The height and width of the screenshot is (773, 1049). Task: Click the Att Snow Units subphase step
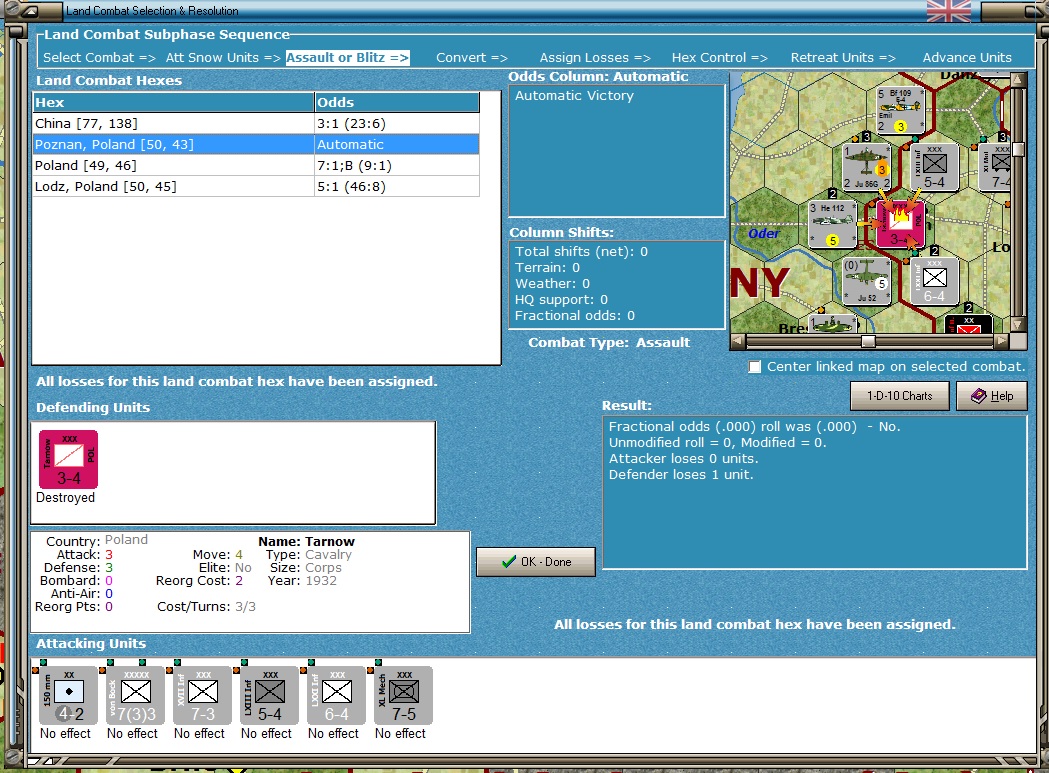[223, 58]
